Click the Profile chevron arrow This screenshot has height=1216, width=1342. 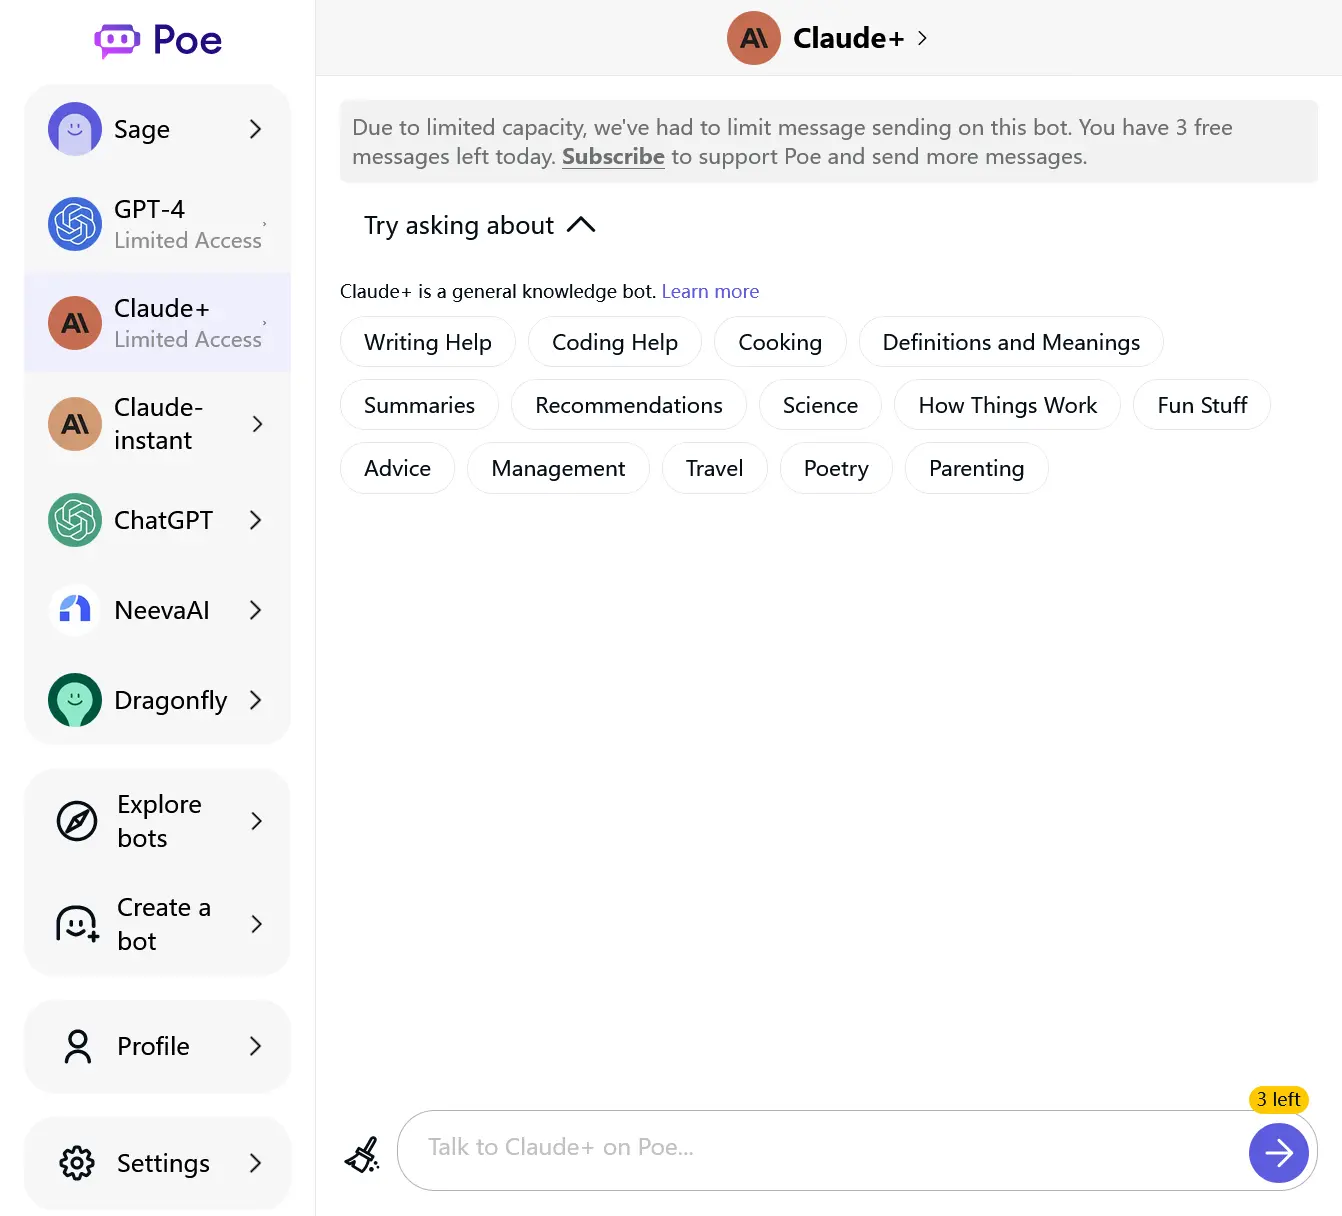255,1046
